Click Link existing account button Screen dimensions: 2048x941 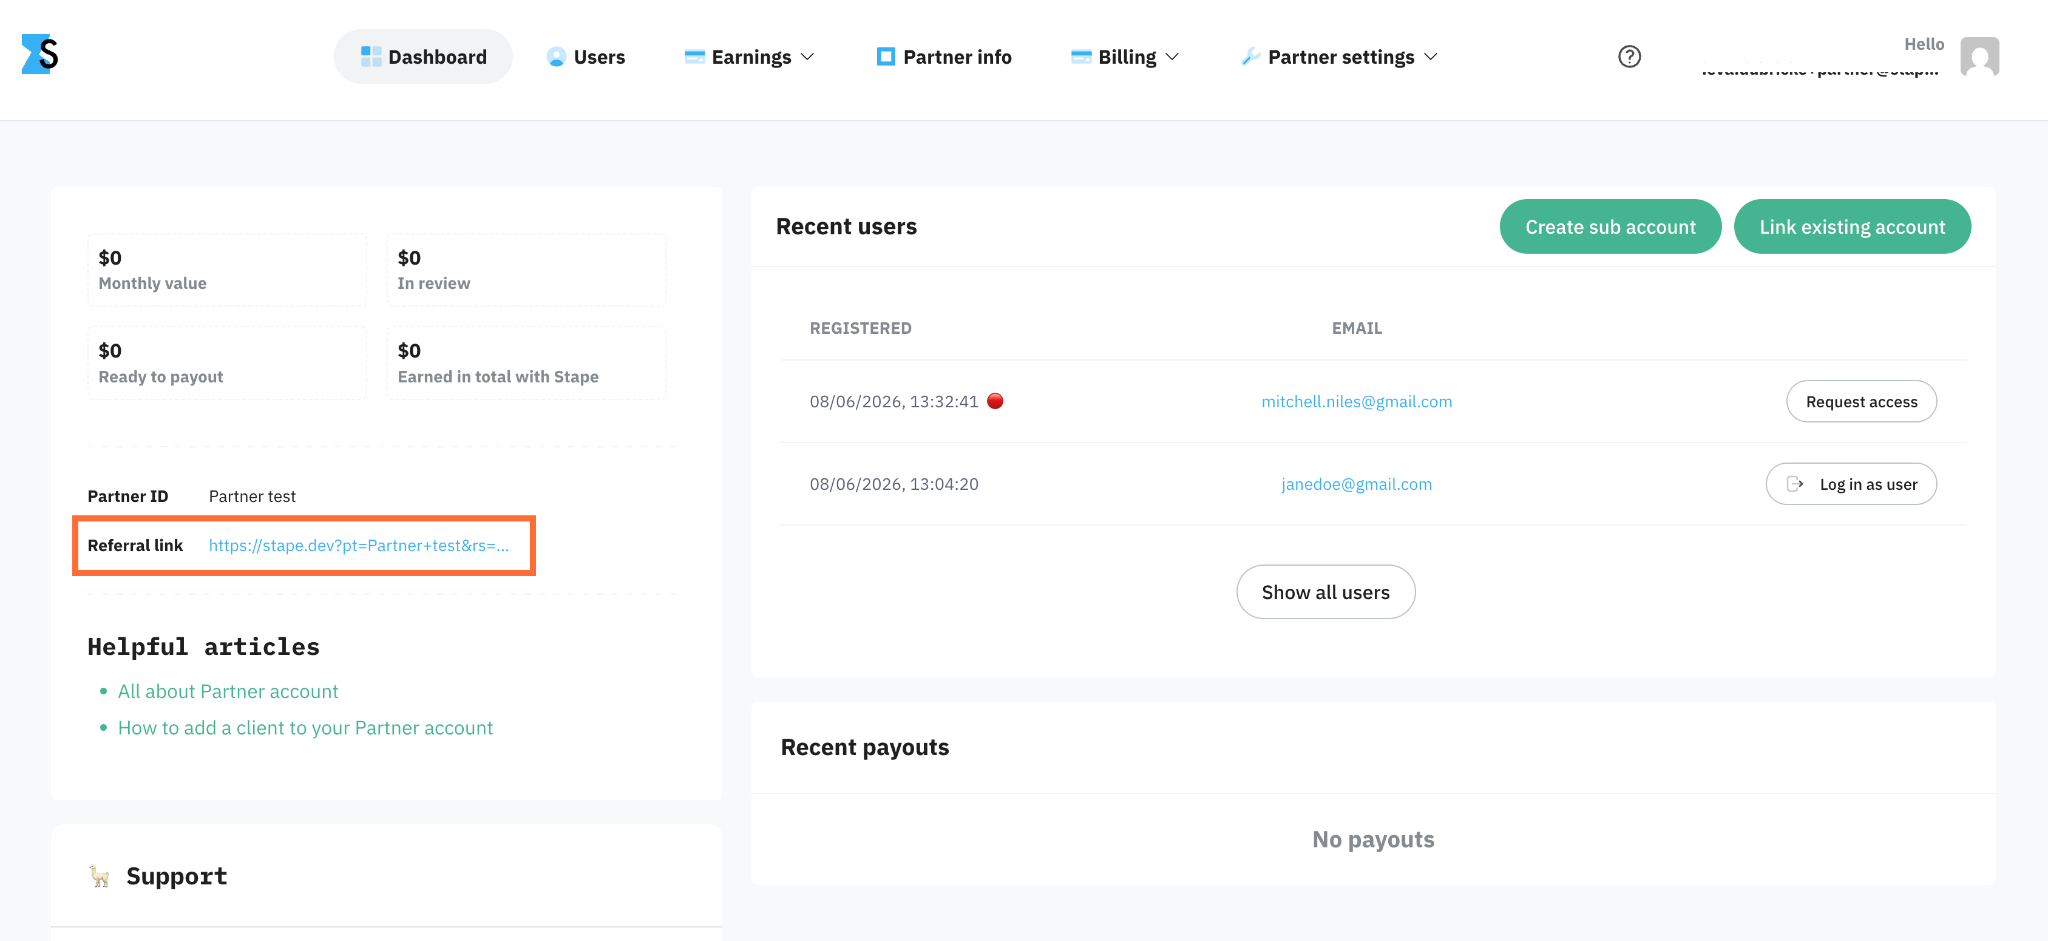1852,227
